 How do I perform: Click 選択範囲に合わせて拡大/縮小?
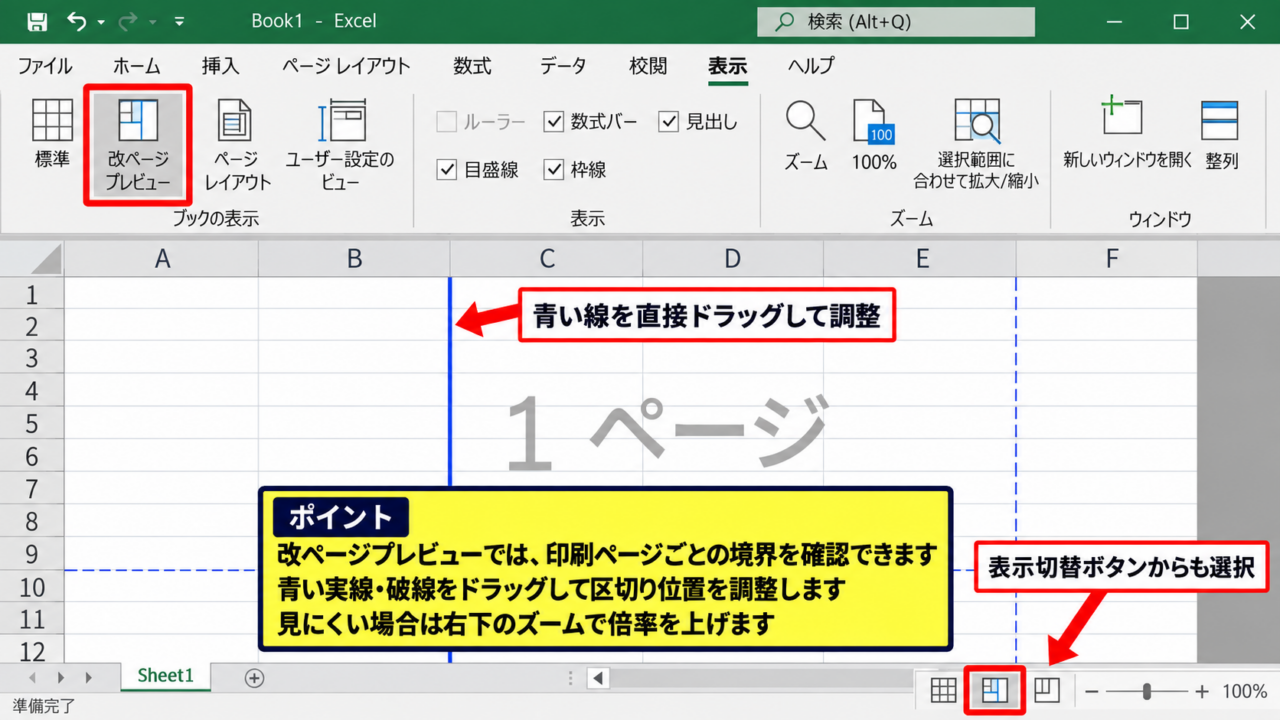pyautogui.click(x=976, y=145)
